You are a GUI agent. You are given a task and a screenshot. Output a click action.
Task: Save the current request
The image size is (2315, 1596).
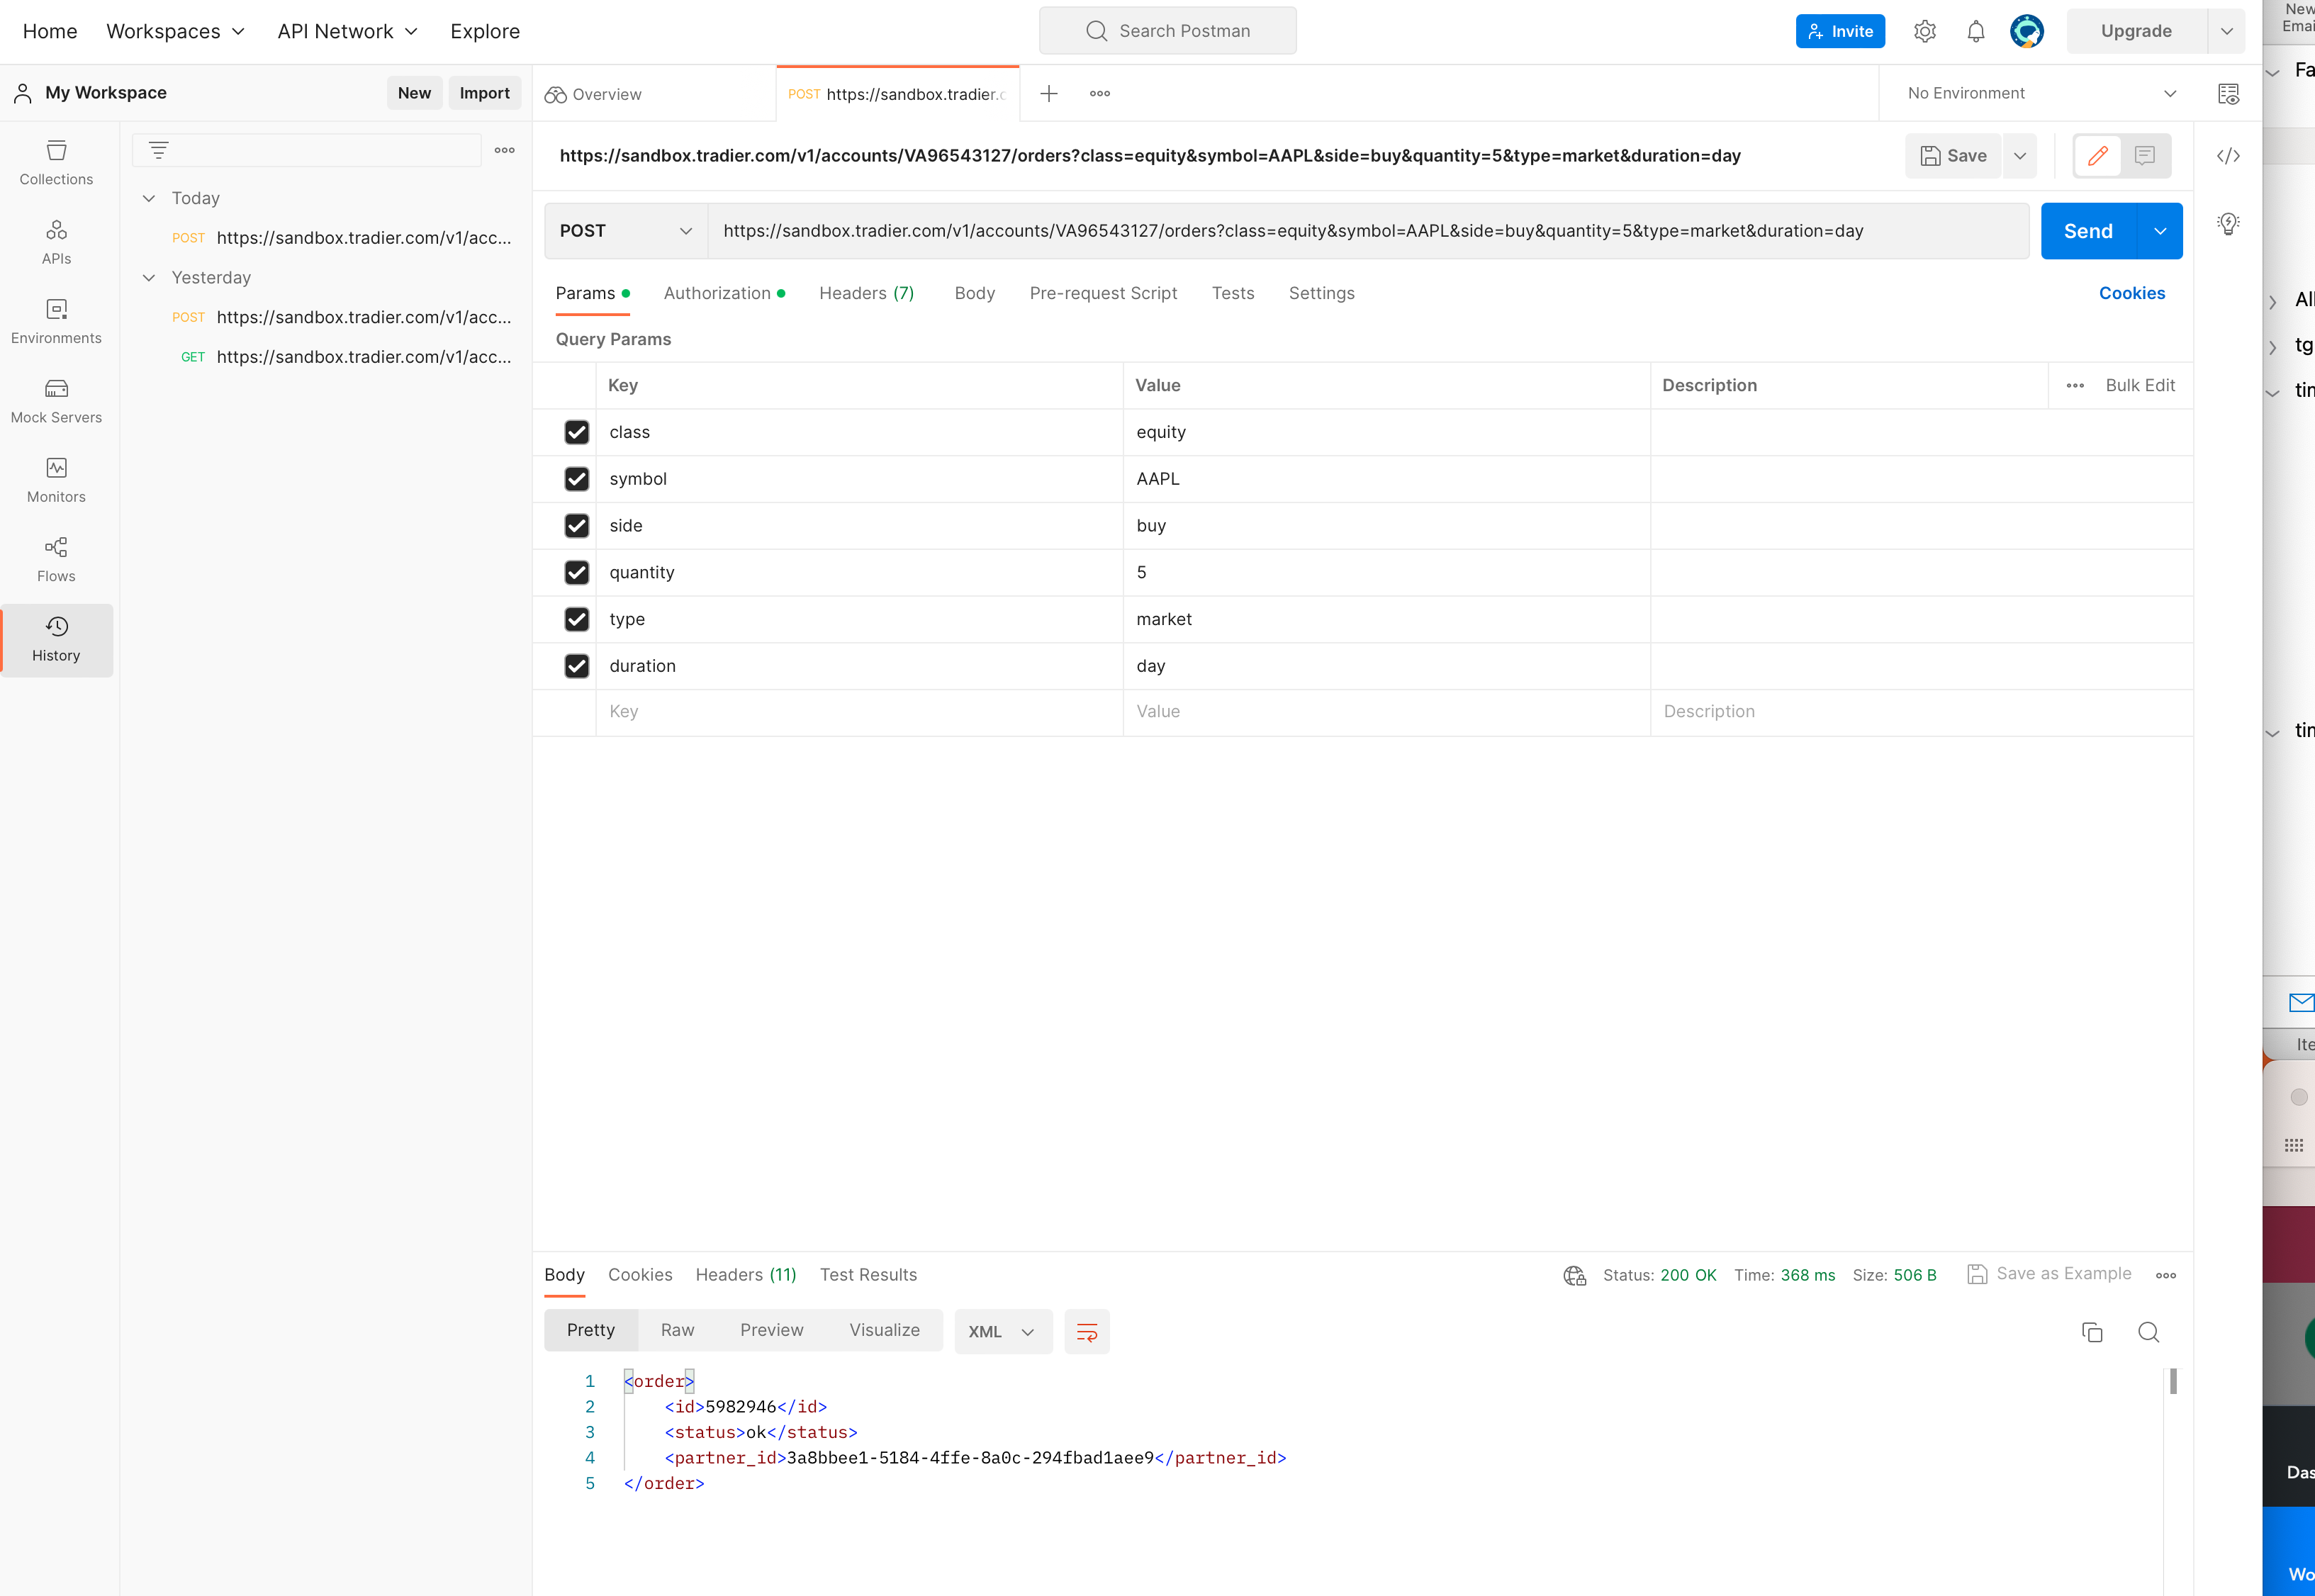(1953, 156)
